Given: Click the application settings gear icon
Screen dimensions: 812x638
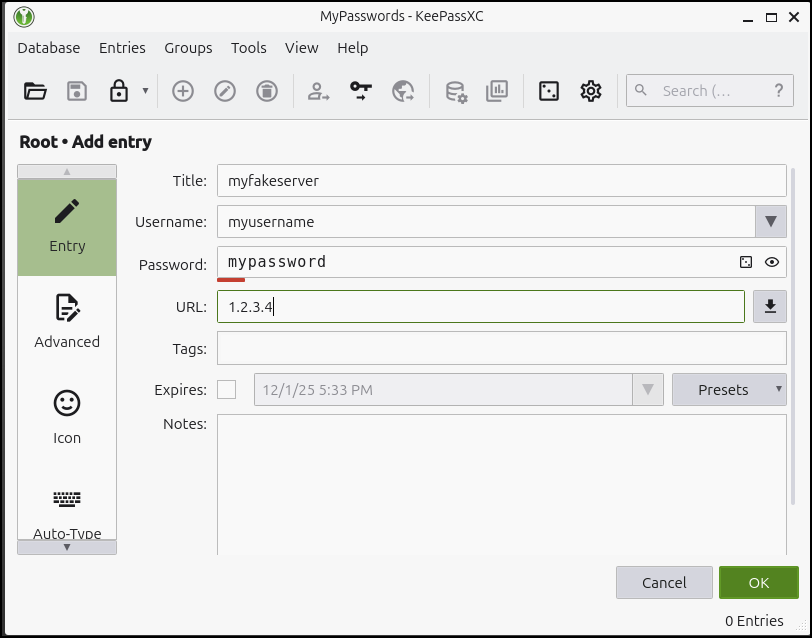Looking at the screenshot, I should 590,90.
